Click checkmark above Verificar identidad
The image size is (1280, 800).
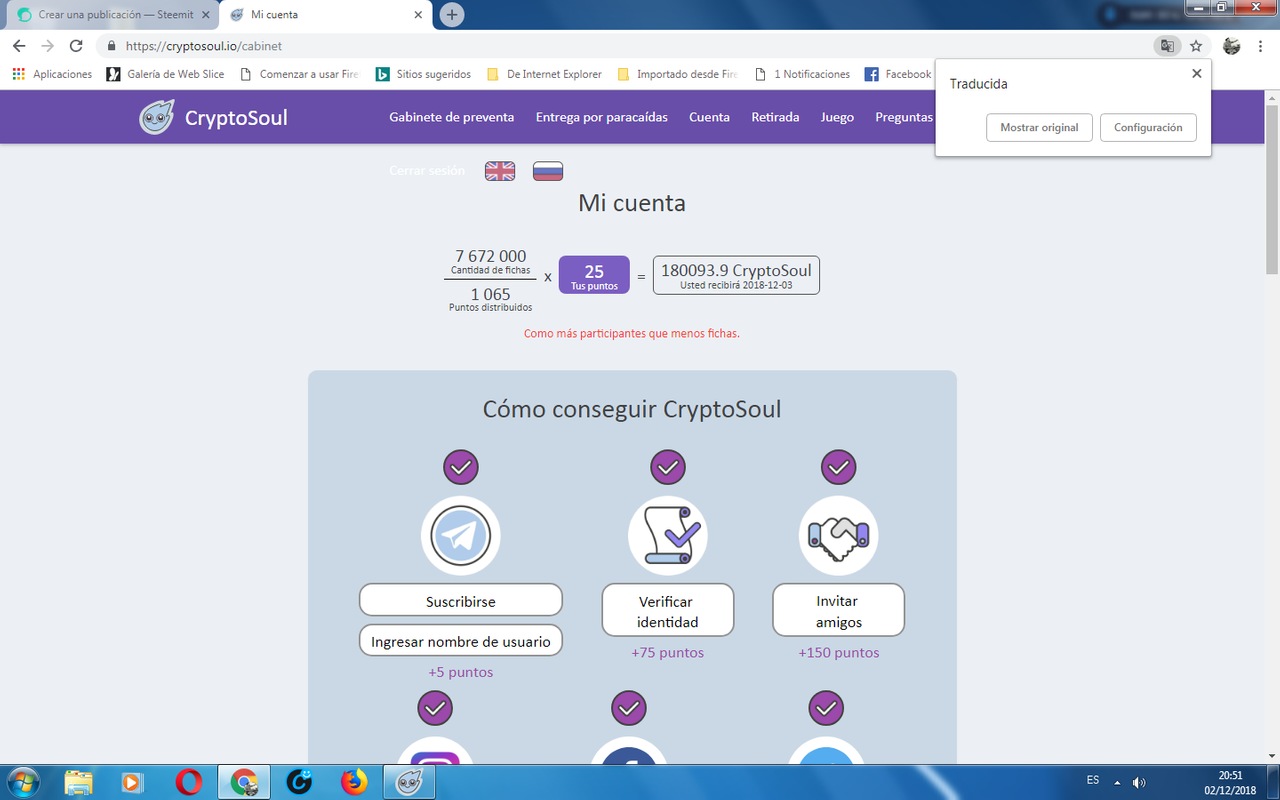pos(668,467)
